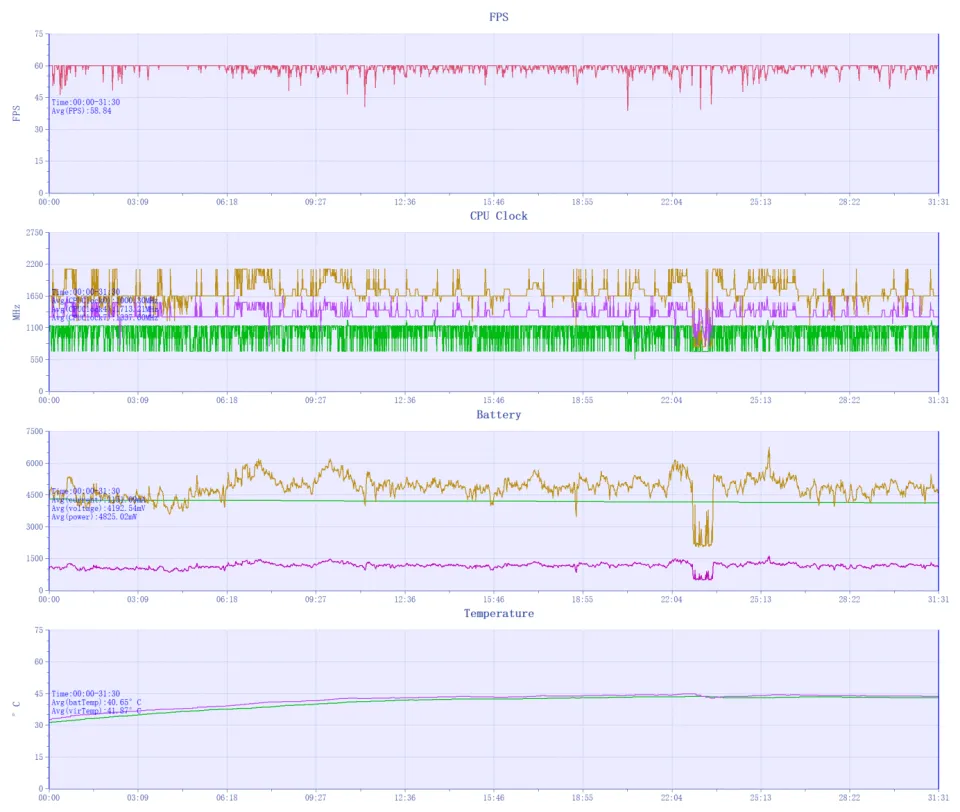Click the MHz y-axis label

pos(16,312)
